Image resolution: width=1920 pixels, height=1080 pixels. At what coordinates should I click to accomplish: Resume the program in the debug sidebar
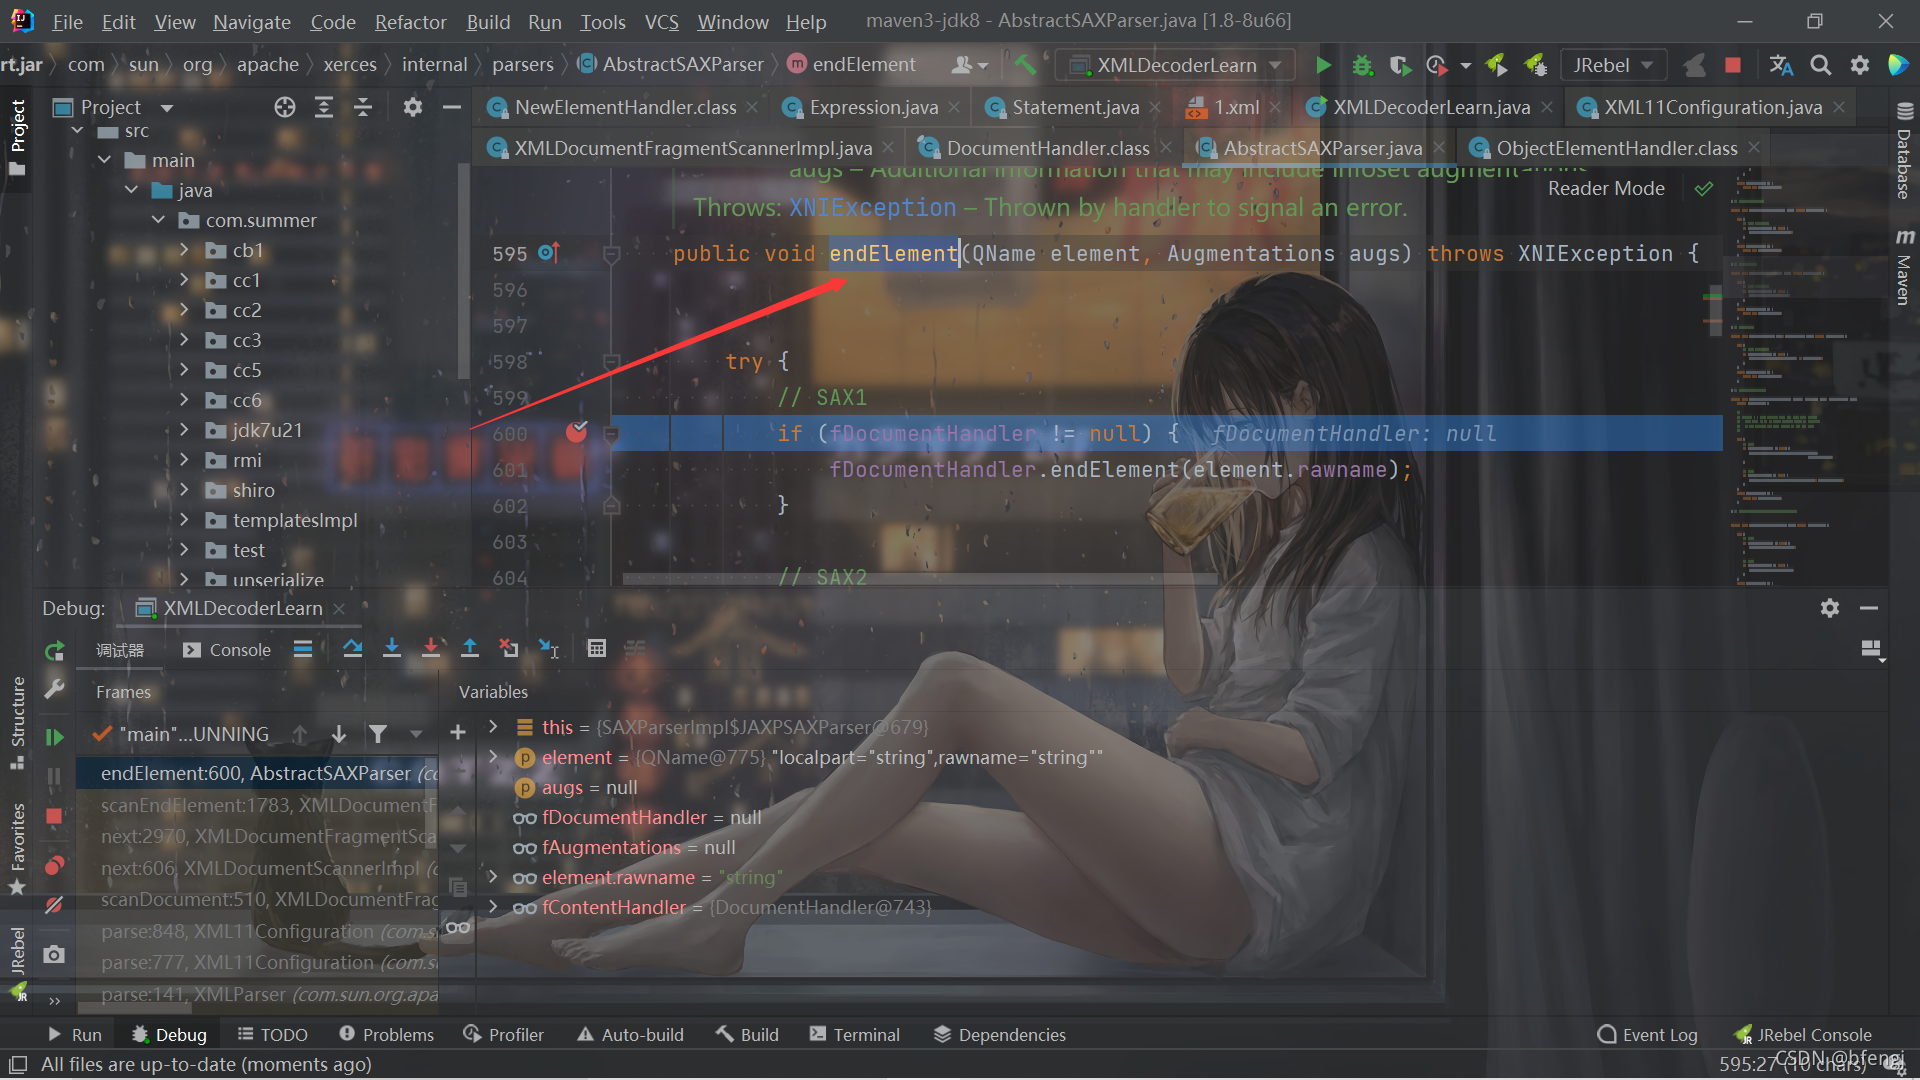click(54, 737)
